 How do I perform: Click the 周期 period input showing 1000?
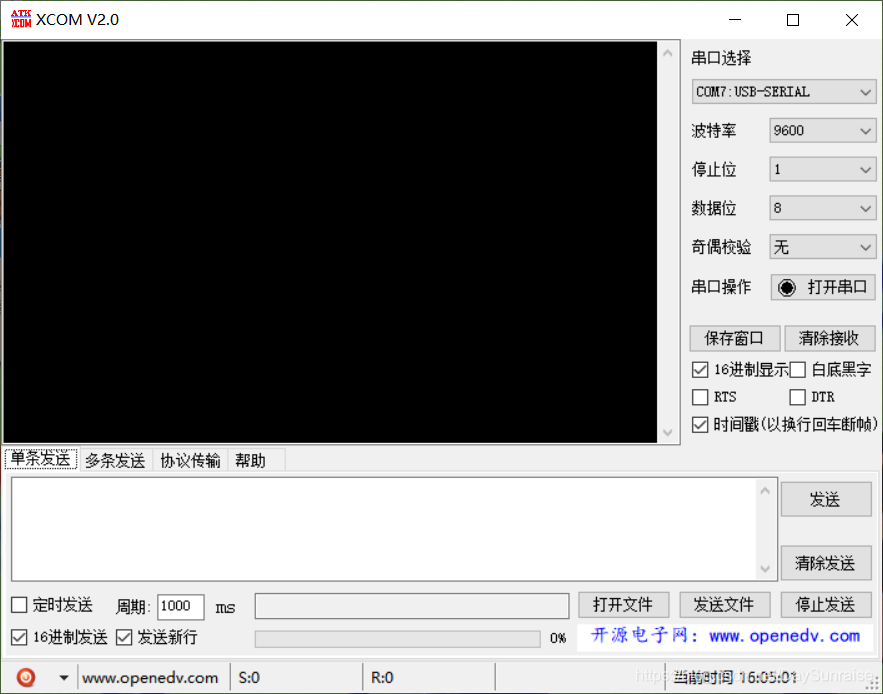pos(180,607)
